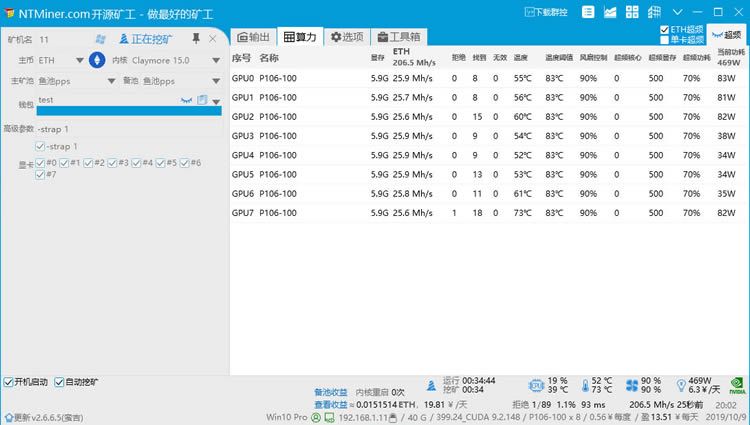750x425 pixels.
Task: Click the Ethereum coin icon
Action: [97, 60]
